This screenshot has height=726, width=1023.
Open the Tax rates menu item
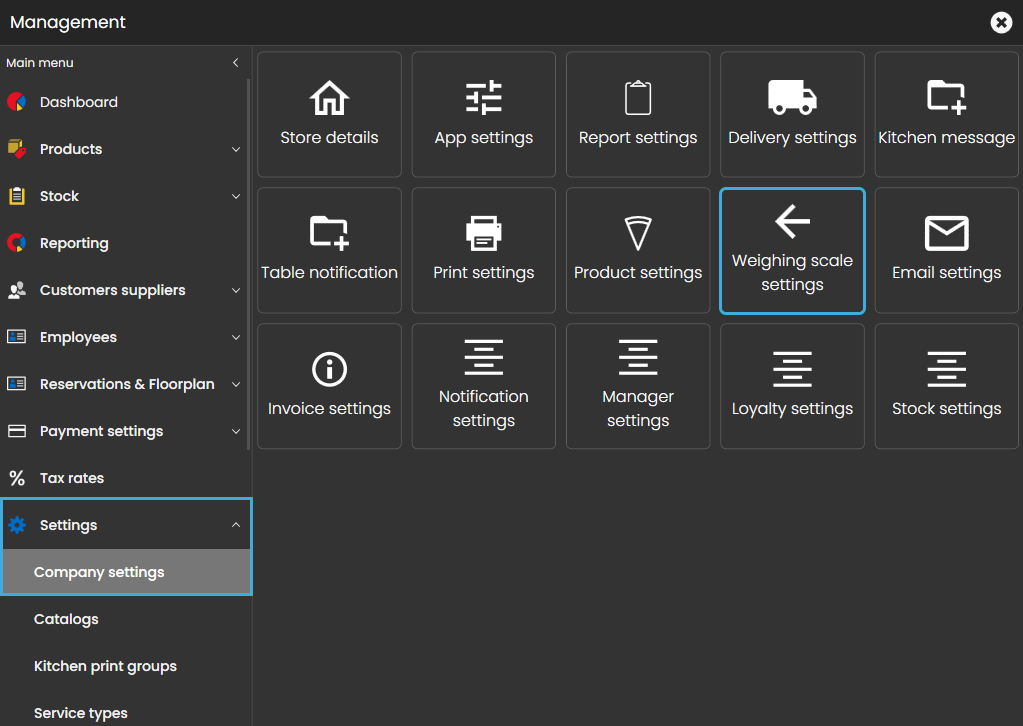pos(72,478)
